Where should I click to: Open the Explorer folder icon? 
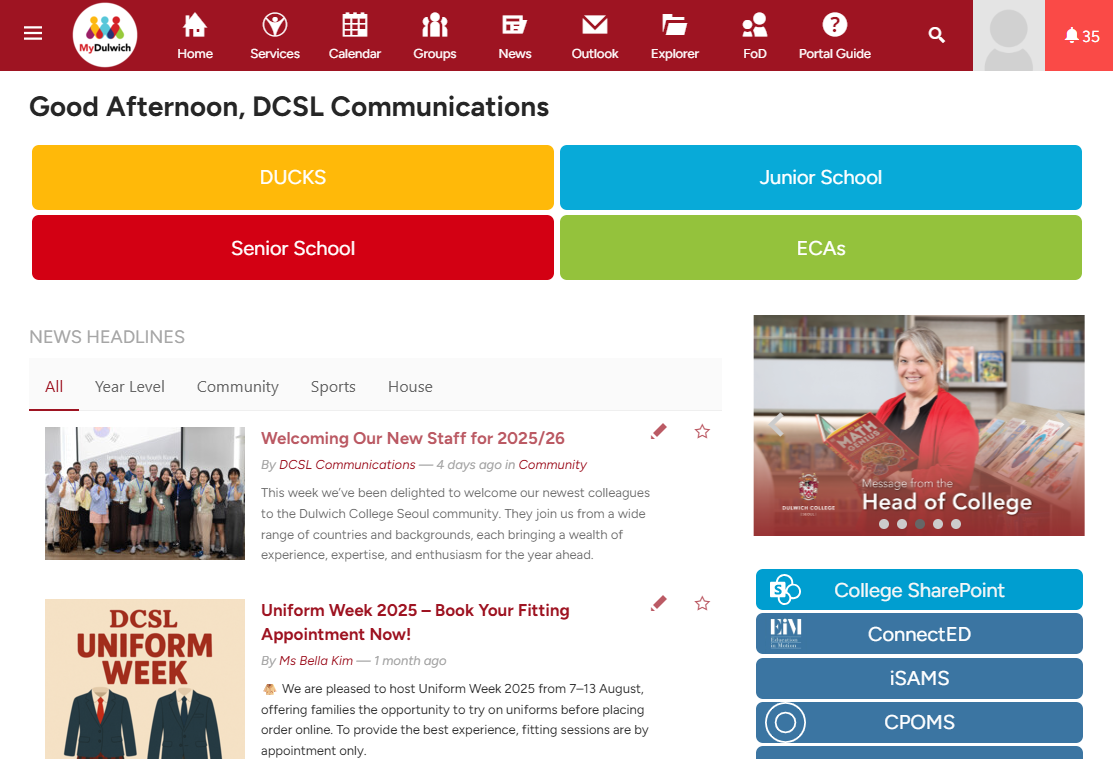coord(675,26)
